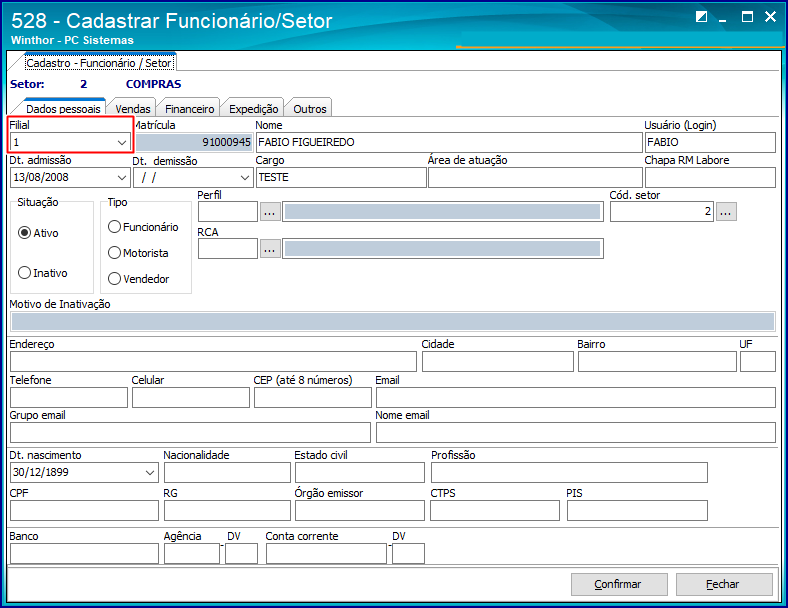Select the Cadastro - Funcionário / Setor tab
The height and width of the screenshot is (608, 788).
pyautogui.click(x=99, y=63)
